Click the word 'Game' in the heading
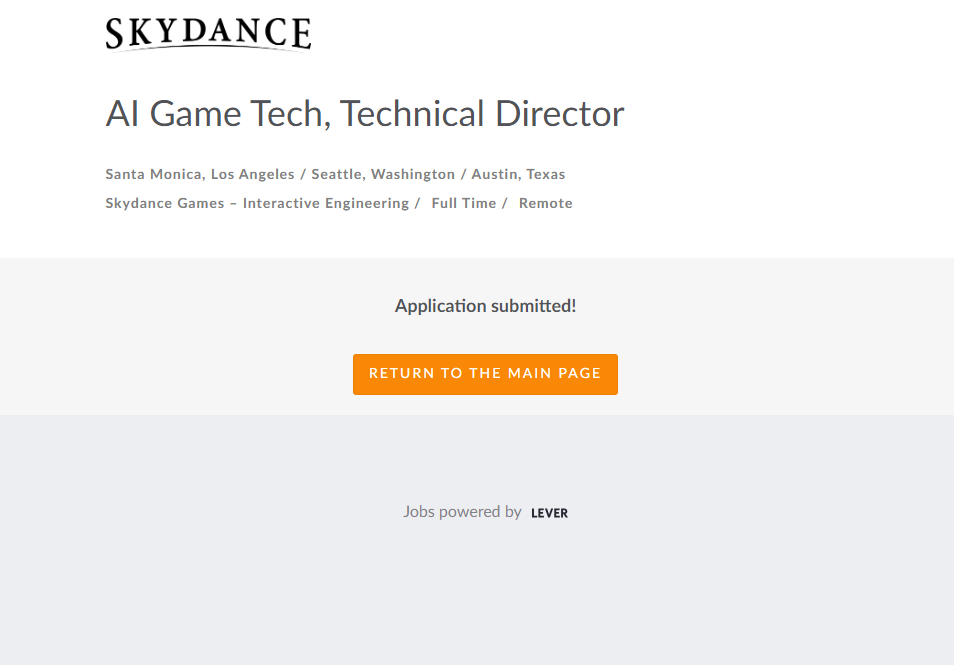The height and width of the screenshot is (665, 954). pyautogui.click(x=195, y=114)
